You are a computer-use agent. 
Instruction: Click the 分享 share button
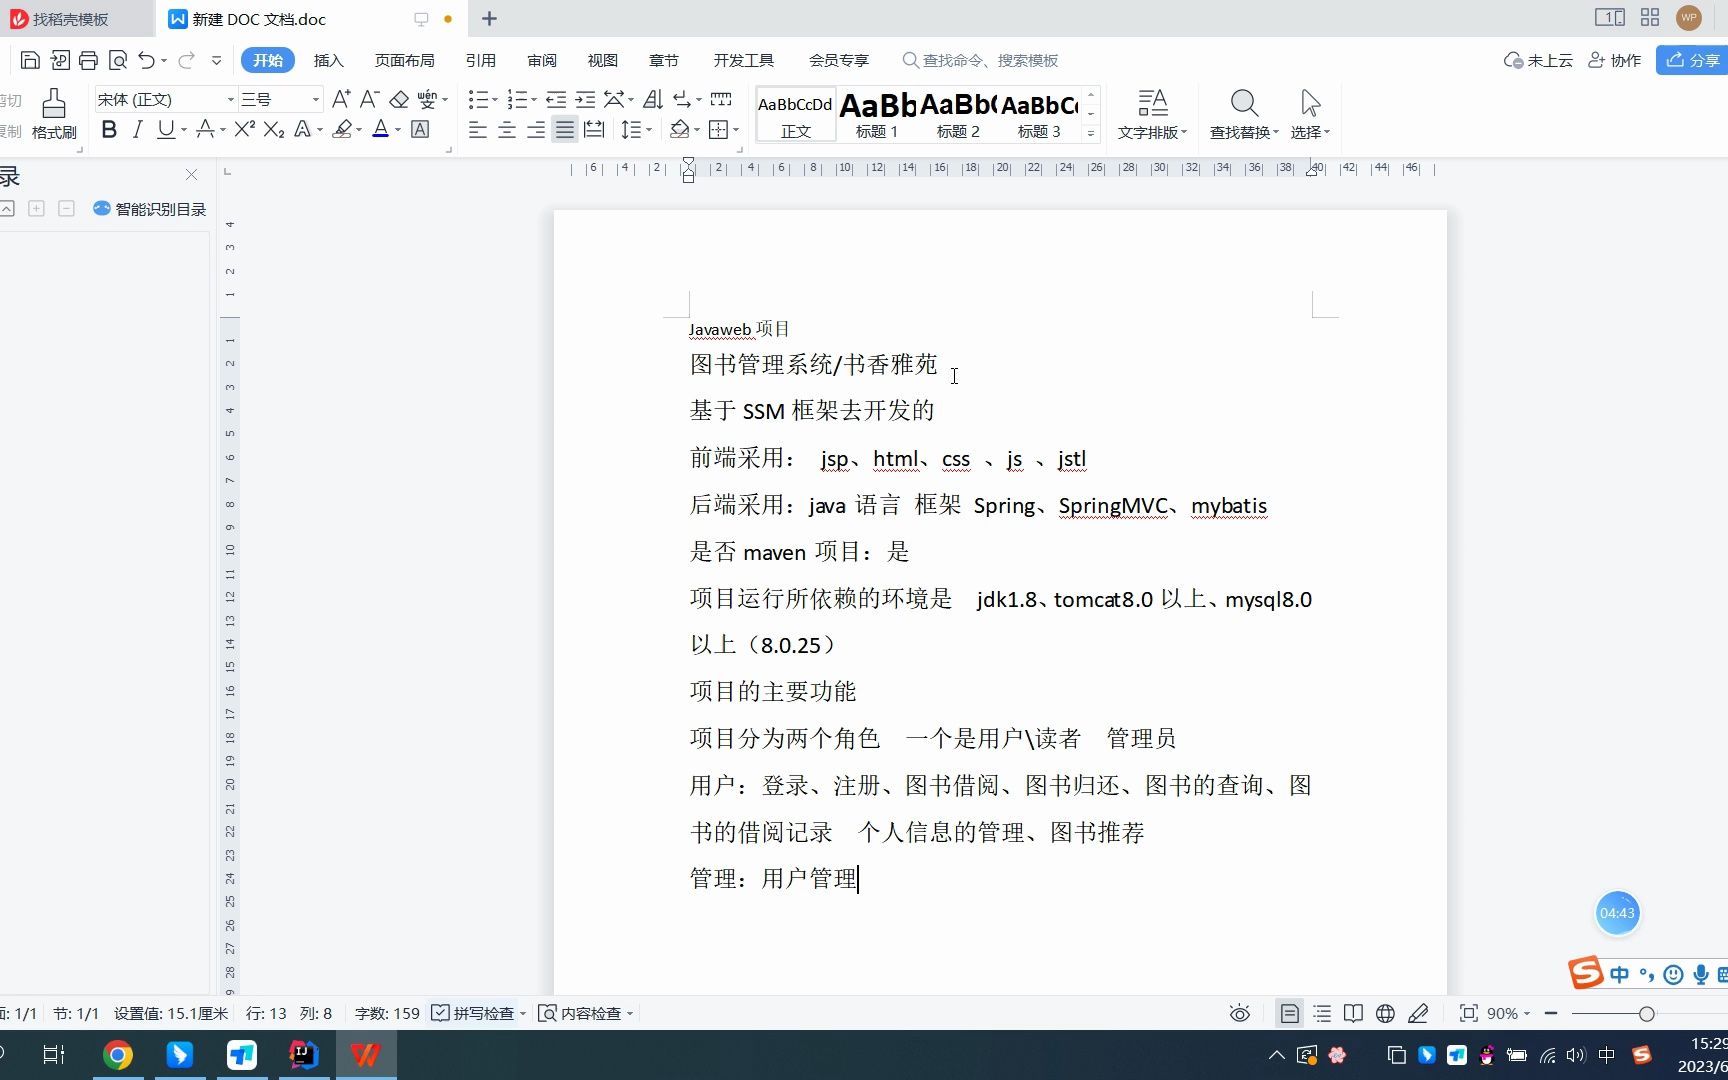1692,60
